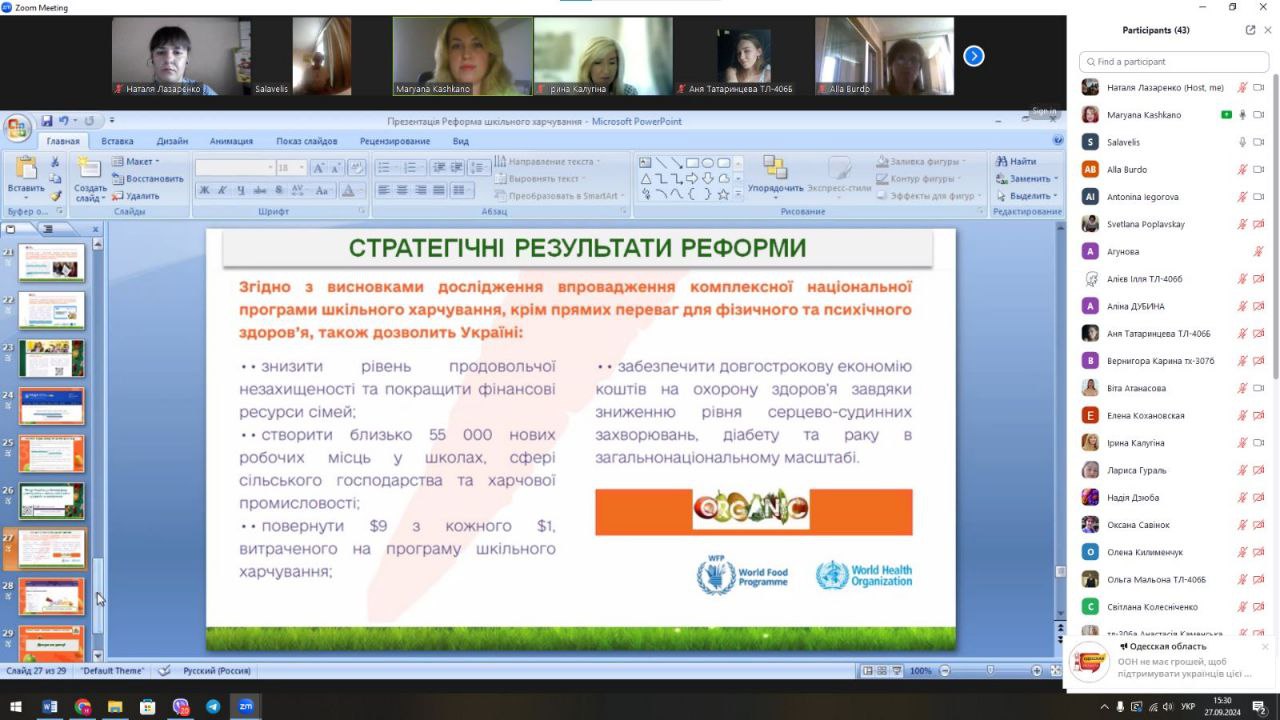The image size is (1280, 720).
Task: Open Telegram from the Windows taskbar
Action: click(213, 707)
